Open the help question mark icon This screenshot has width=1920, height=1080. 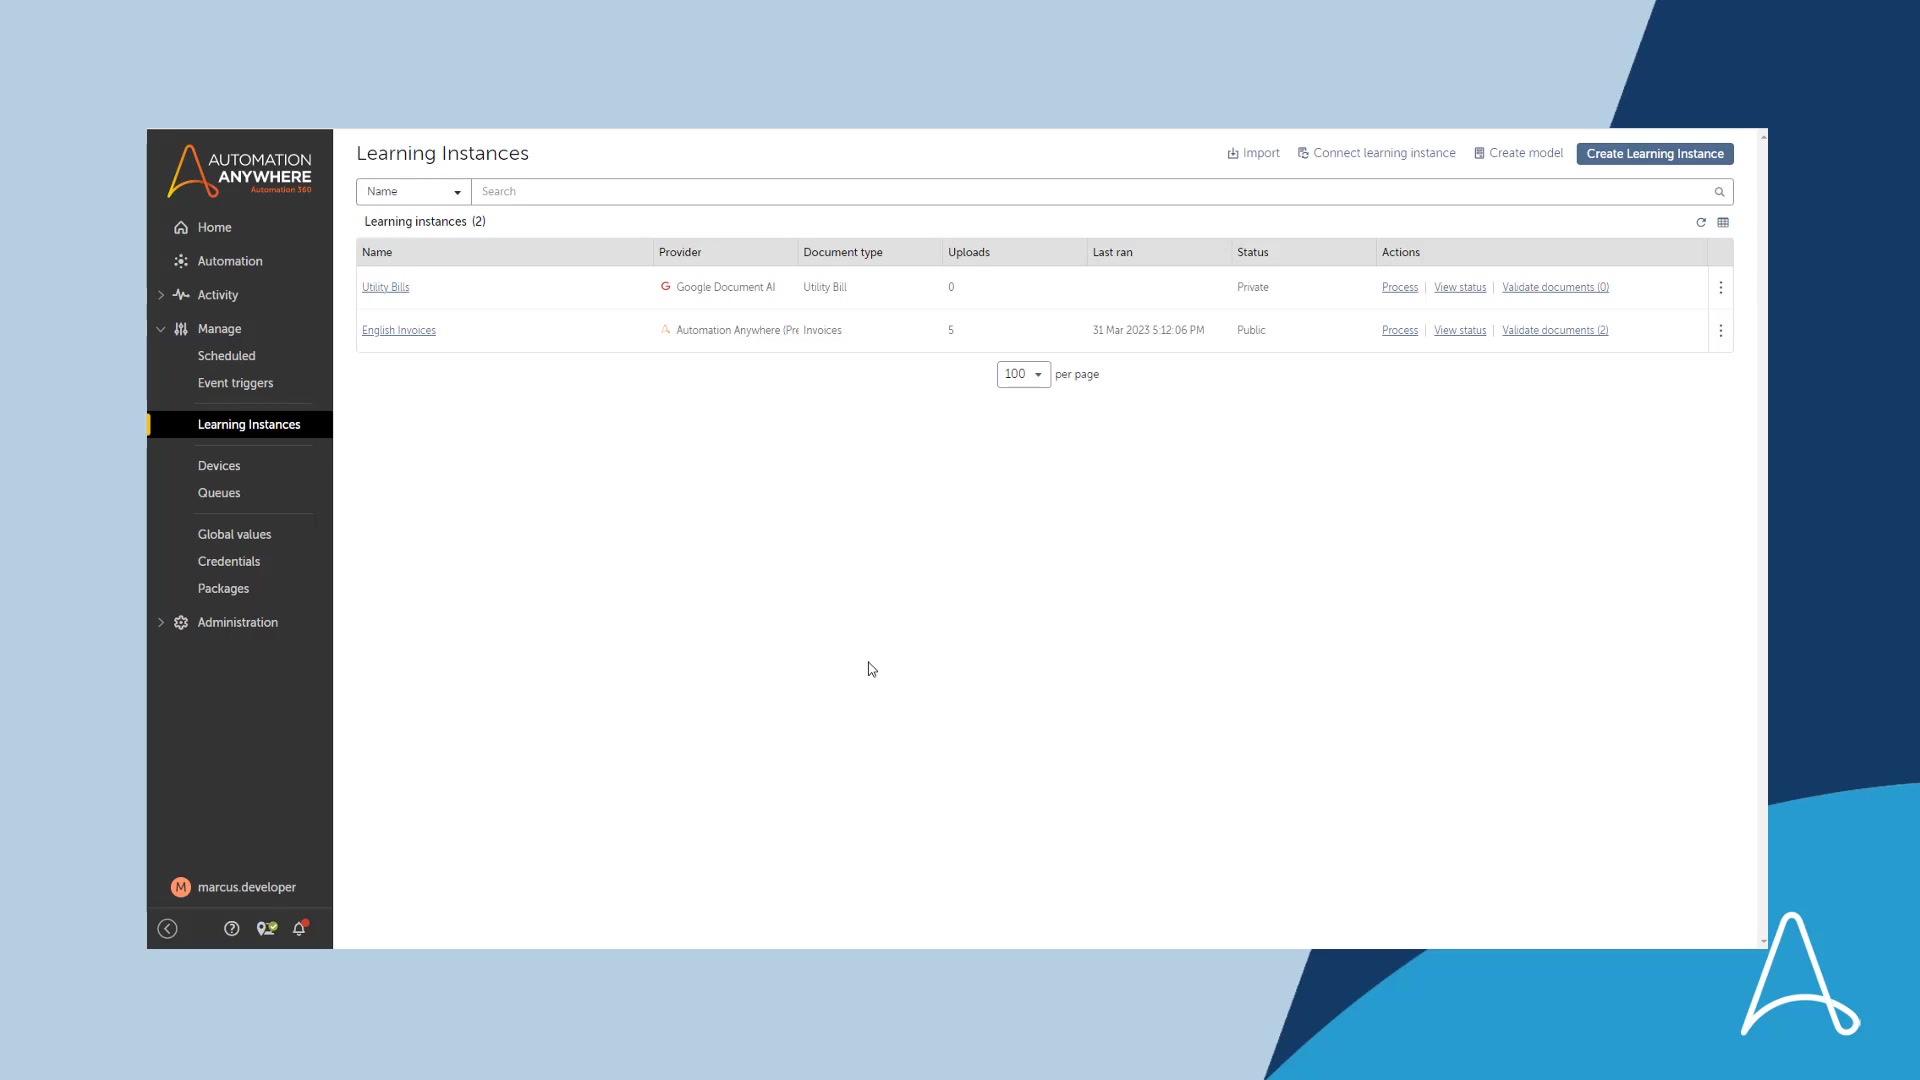(232, 929)
